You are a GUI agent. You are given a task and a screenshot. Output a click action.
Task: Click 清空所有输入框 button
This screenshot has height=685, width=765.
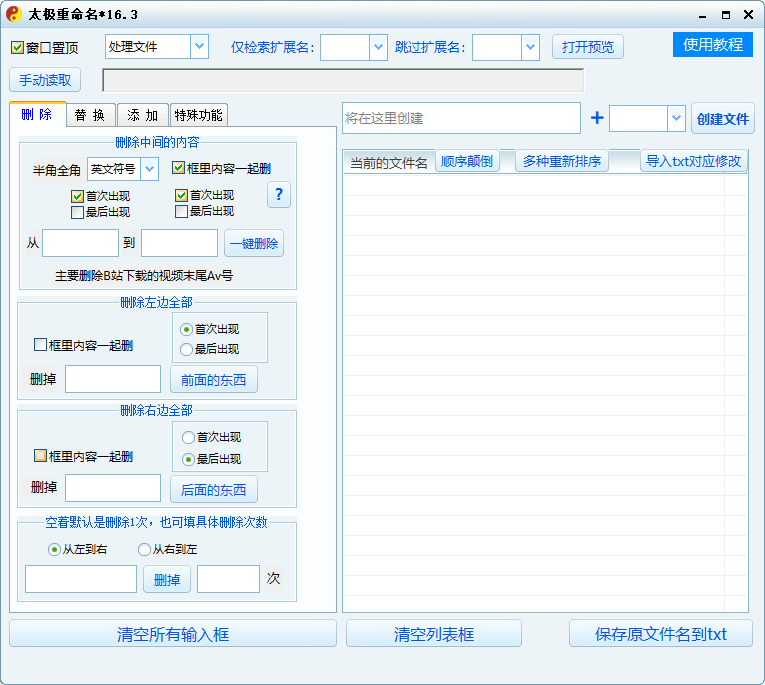pyautogui.click(x=173, y=634)
